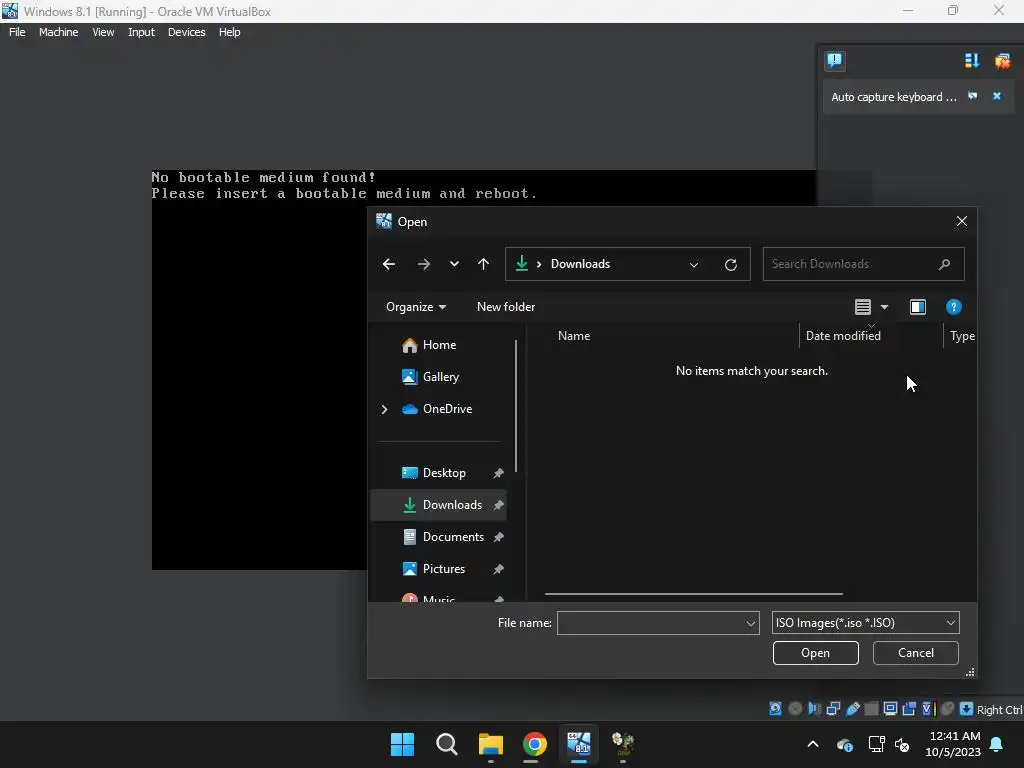Open File Explorer from taskbar

pyautogui.click(x=490, y=744)
